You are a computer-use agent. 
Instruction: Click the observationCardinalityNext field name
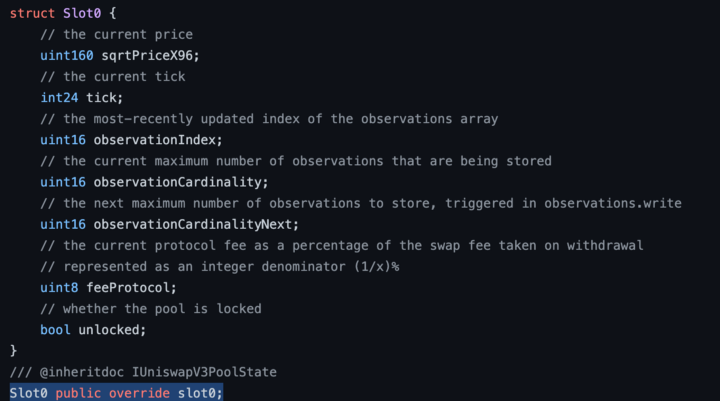point(196,224)
